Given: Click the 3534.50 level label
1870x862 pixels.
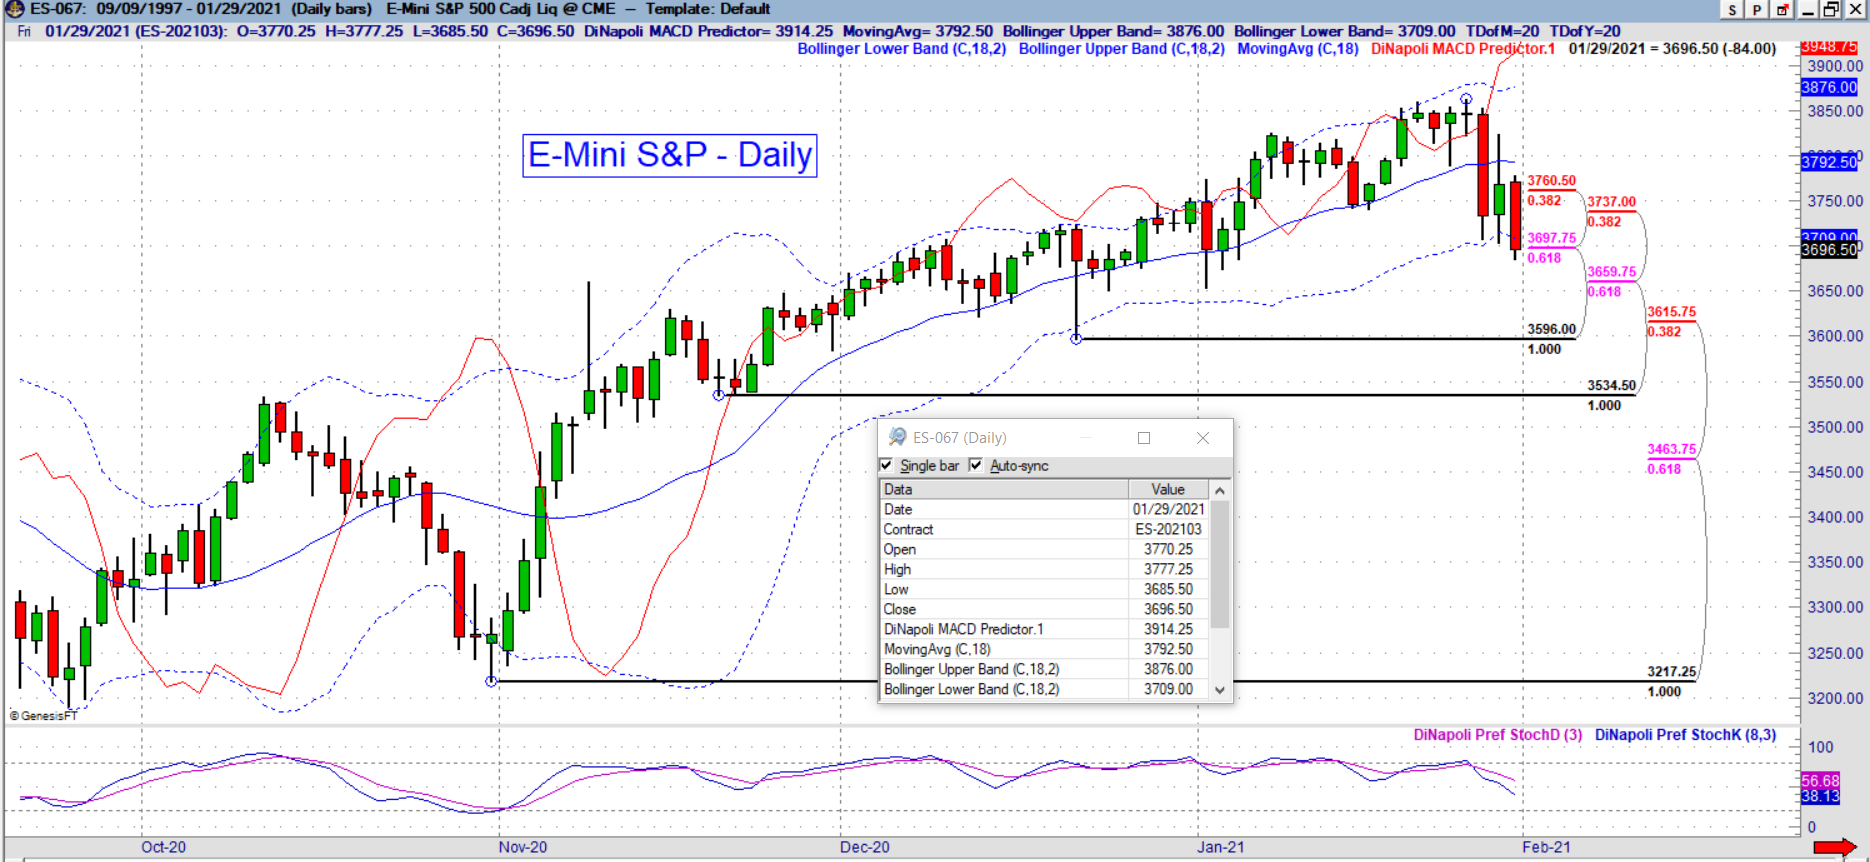Looking at the screenshot, I should click(1611, 385).
